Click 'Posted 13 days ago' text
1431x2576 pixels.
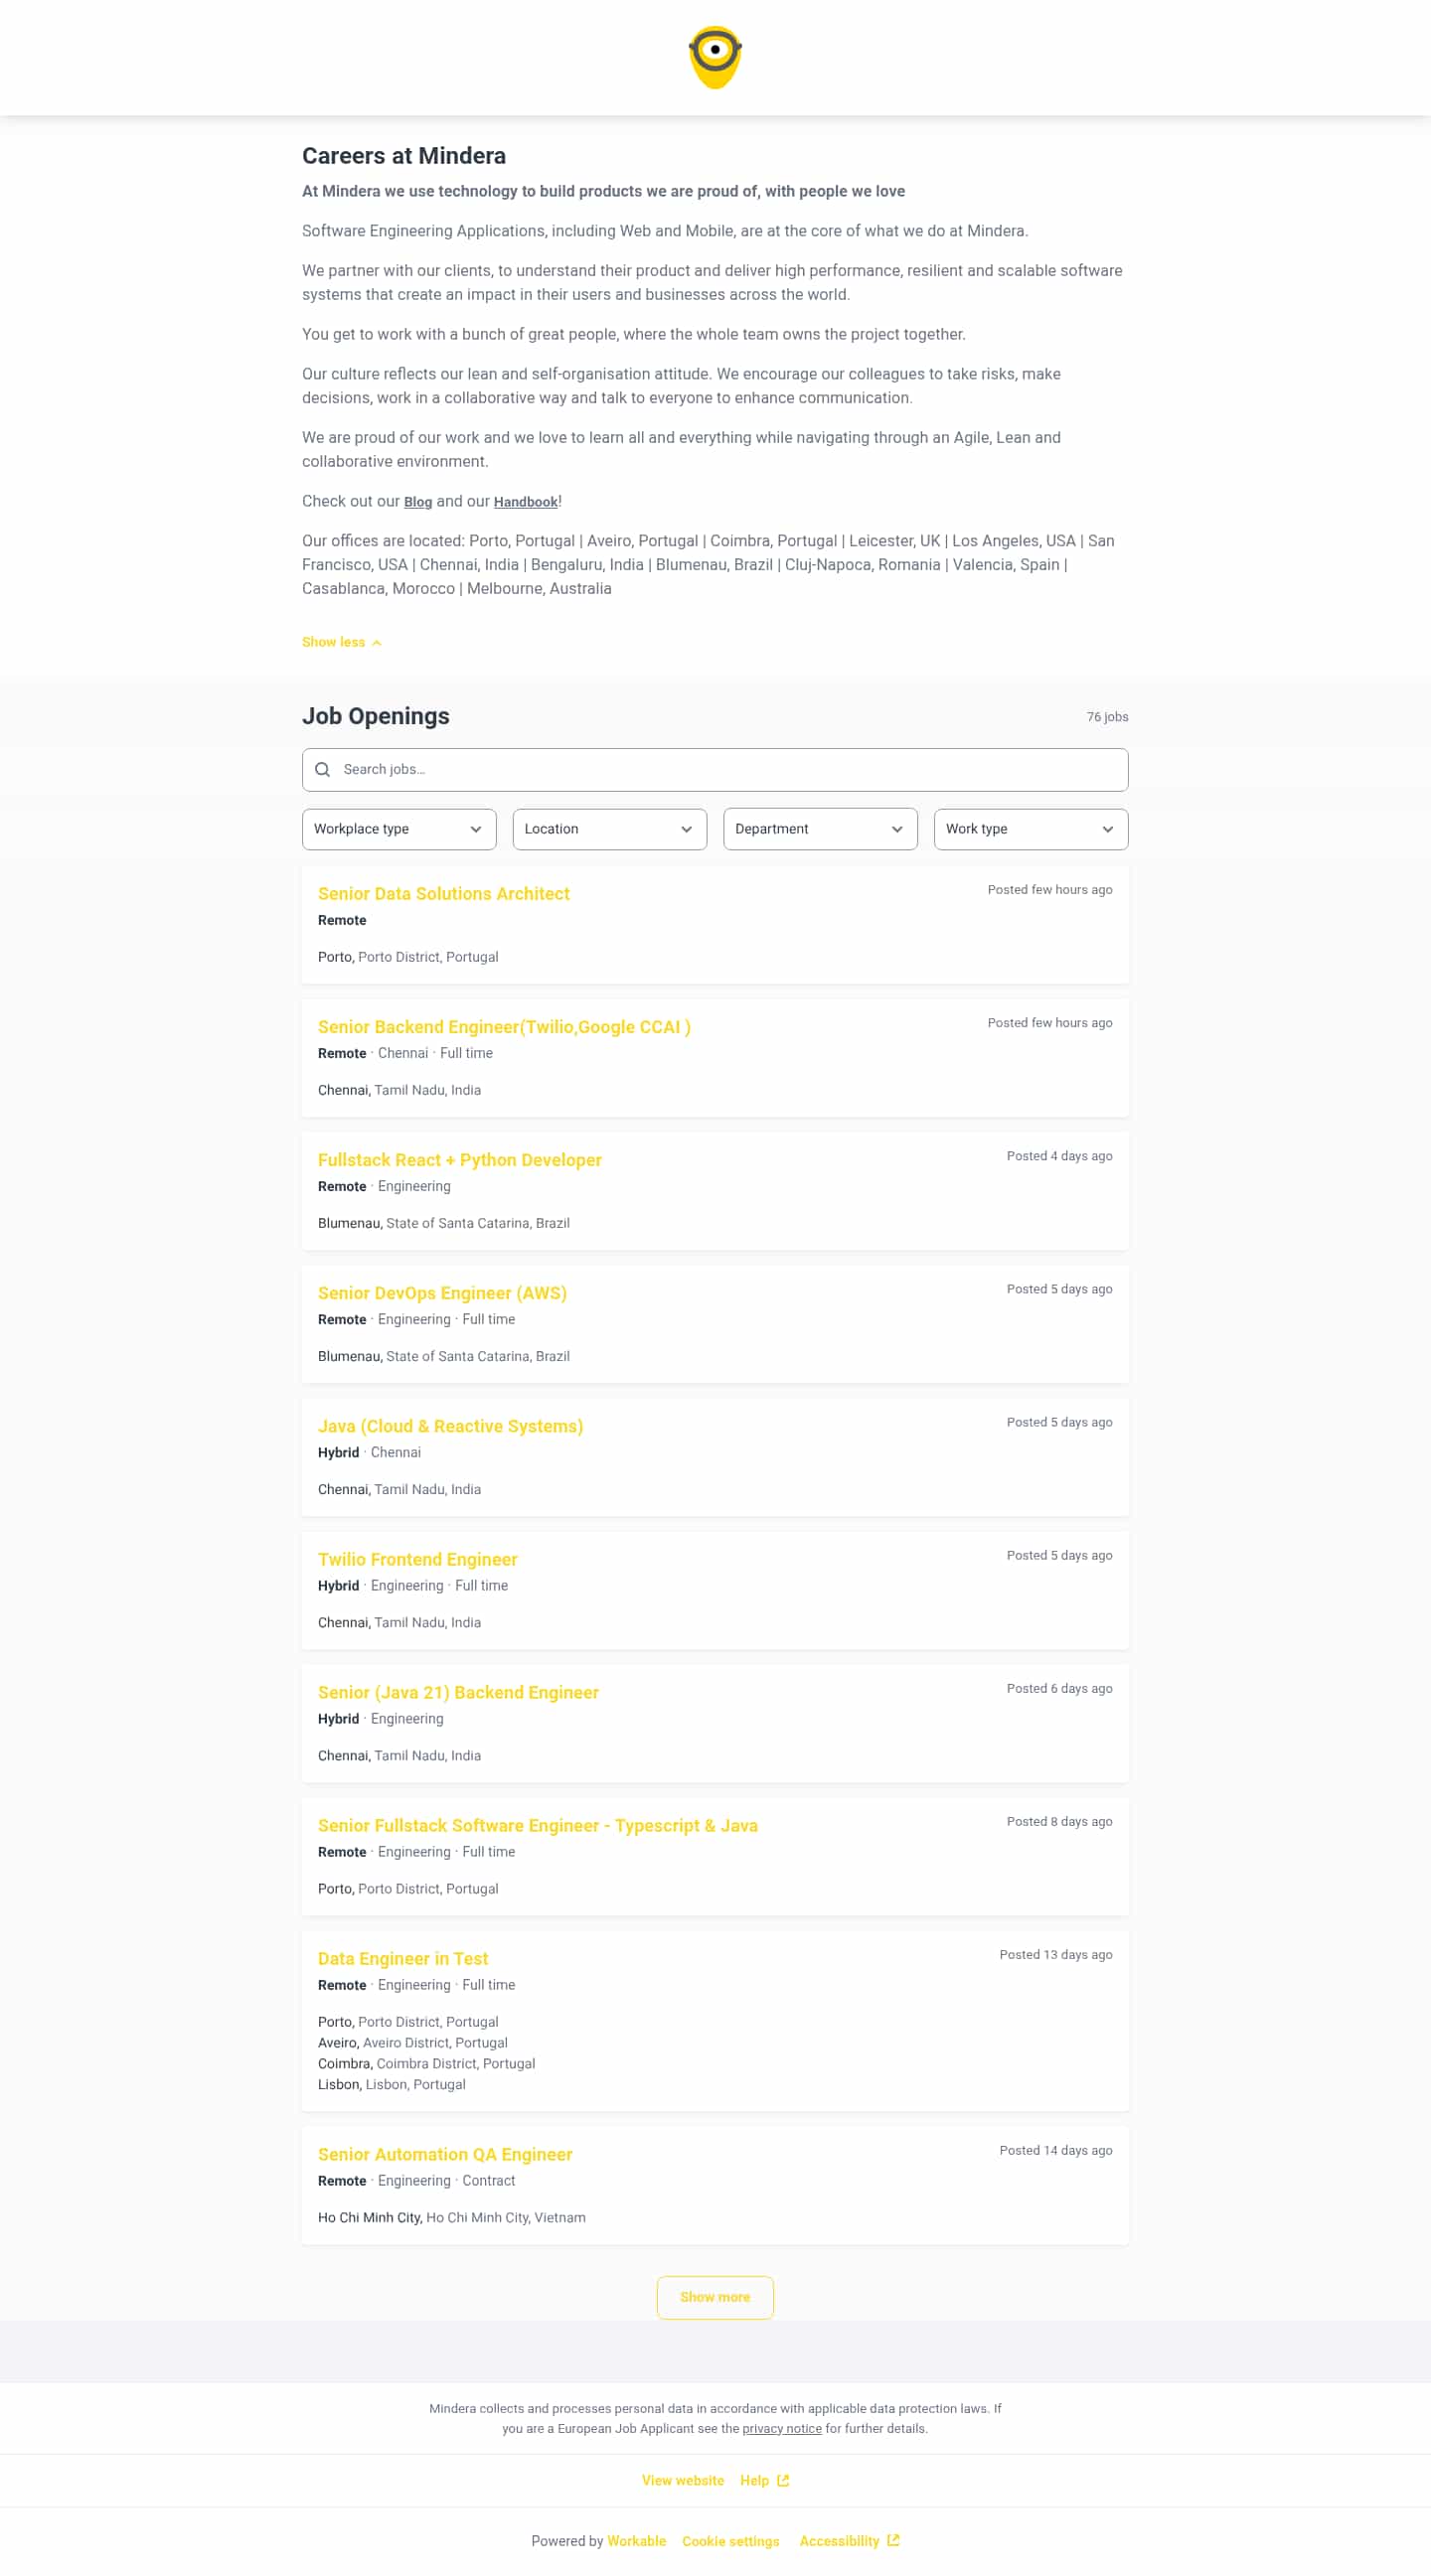point(1055,1953)
